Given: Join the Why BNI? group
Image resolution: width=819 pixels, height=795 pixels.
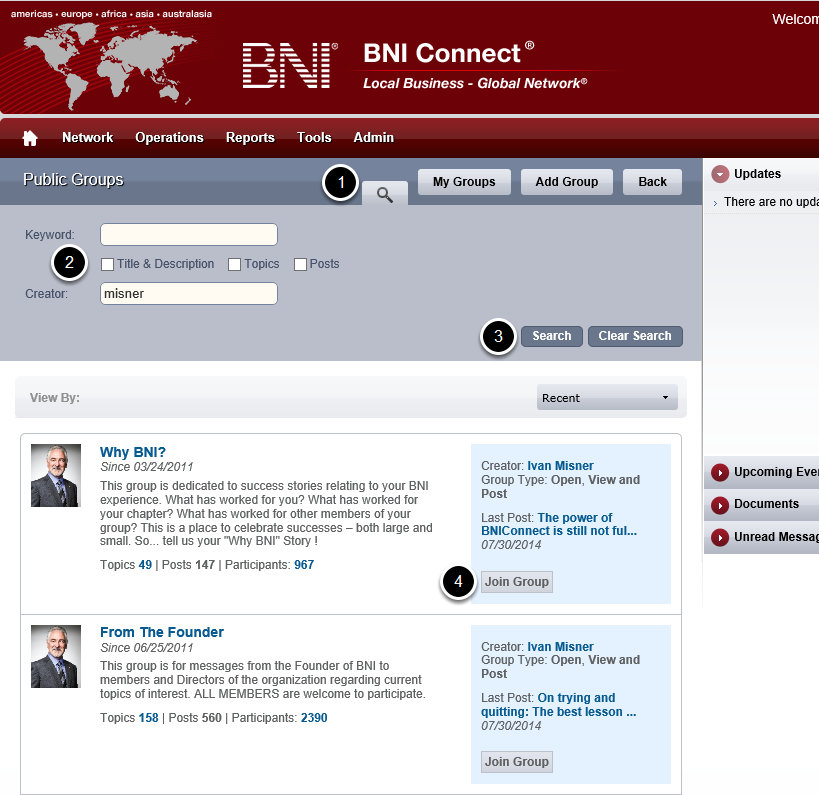Looking at the screenshot, I should (516, 581).
